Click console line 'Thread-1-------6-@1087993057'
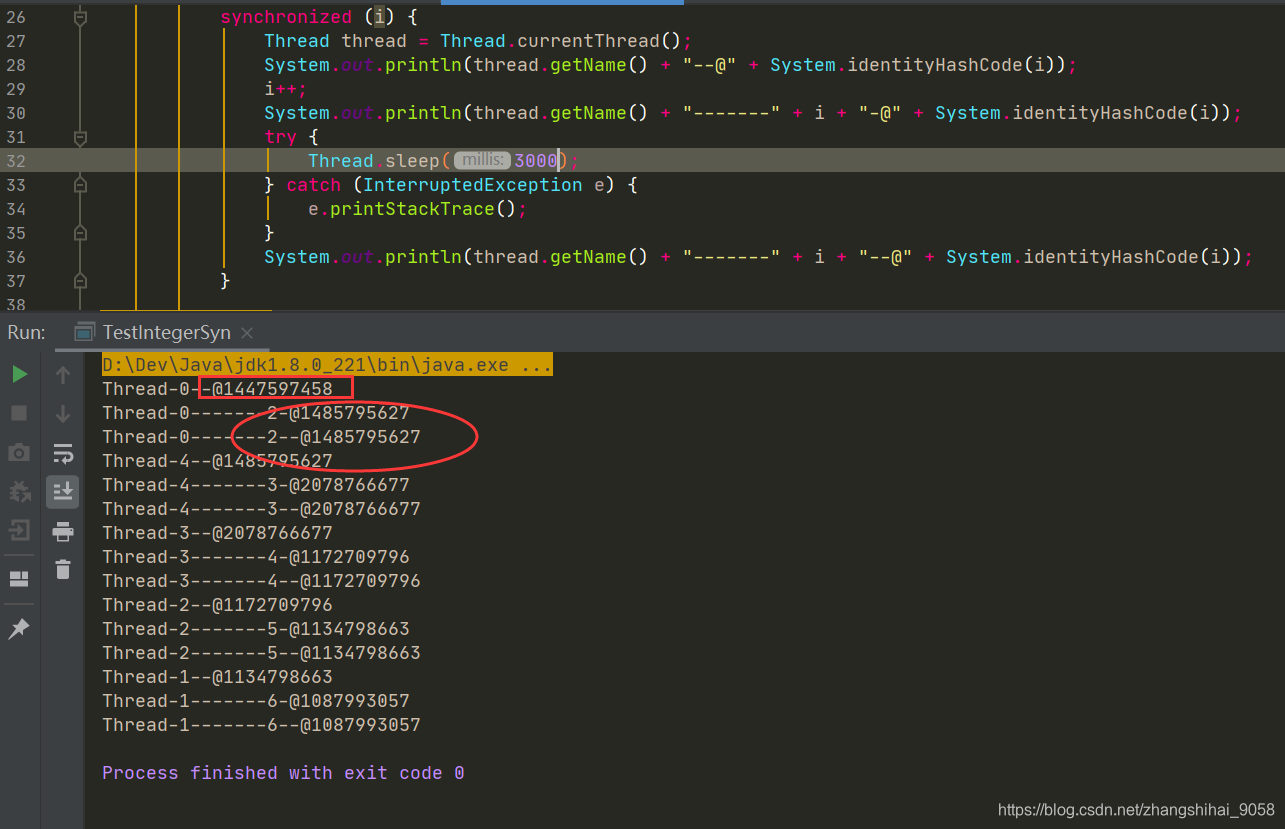Viewport: 1285px width, 829px height. tap(256, 701)
